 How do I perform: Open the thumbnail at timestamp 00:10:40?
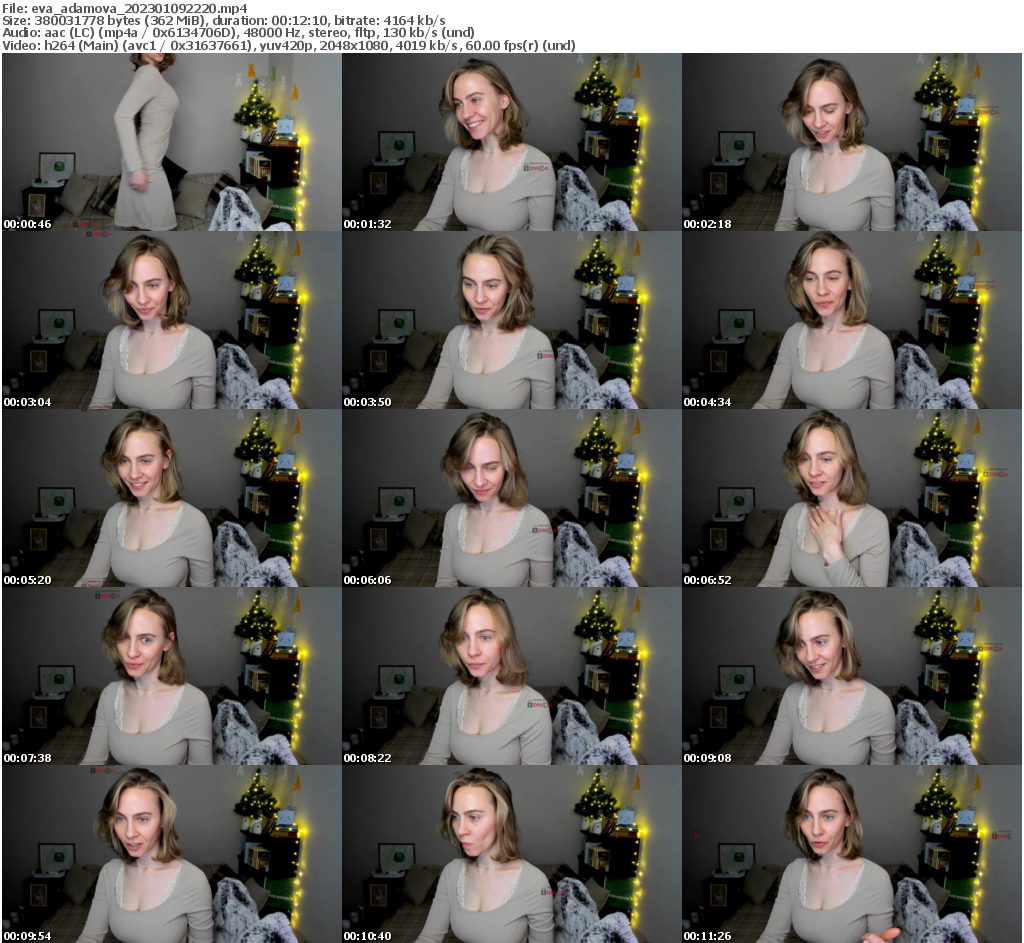511,854
